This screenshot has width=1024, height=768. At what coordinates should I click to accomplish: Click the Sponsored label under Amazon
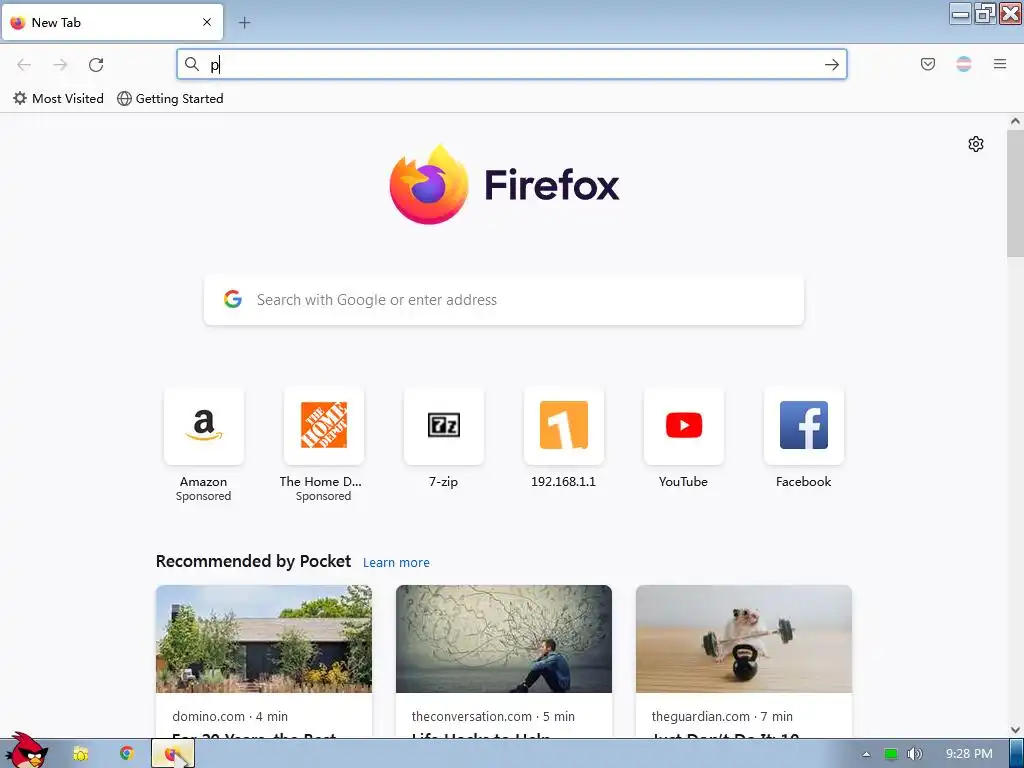pyautogui.click(x=204, y=496)
